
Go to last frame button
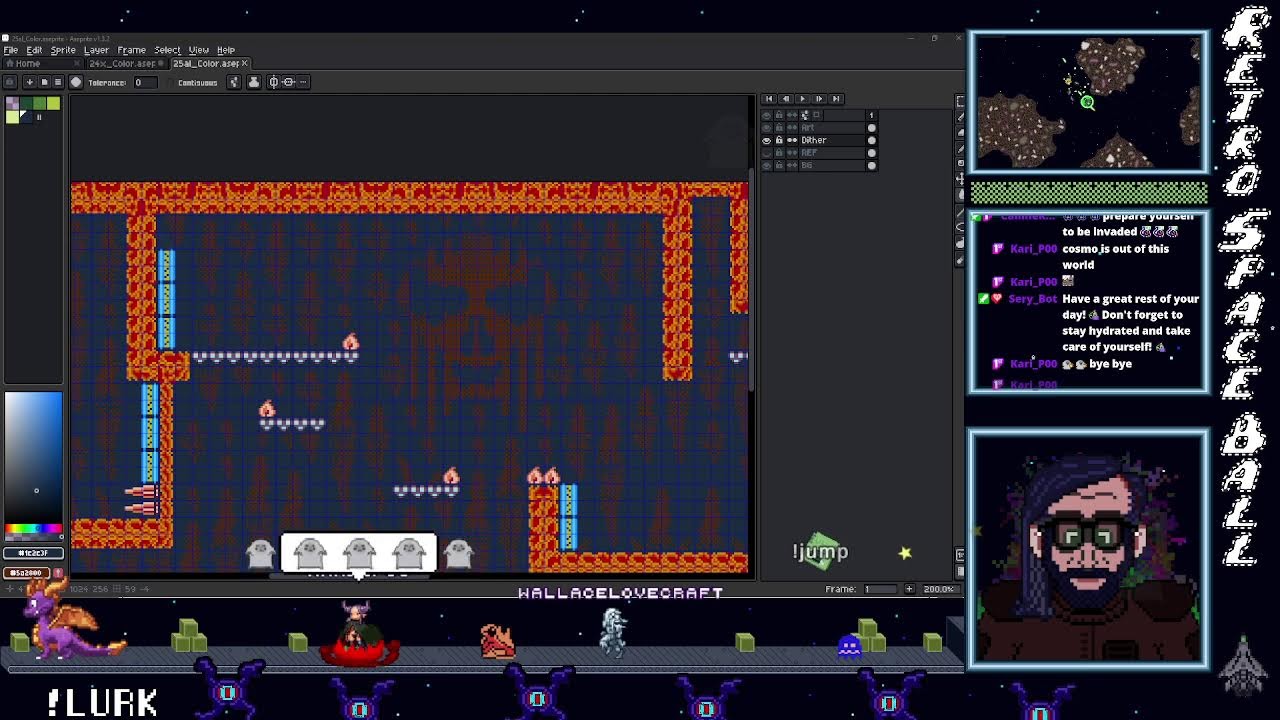click(836, 99)
